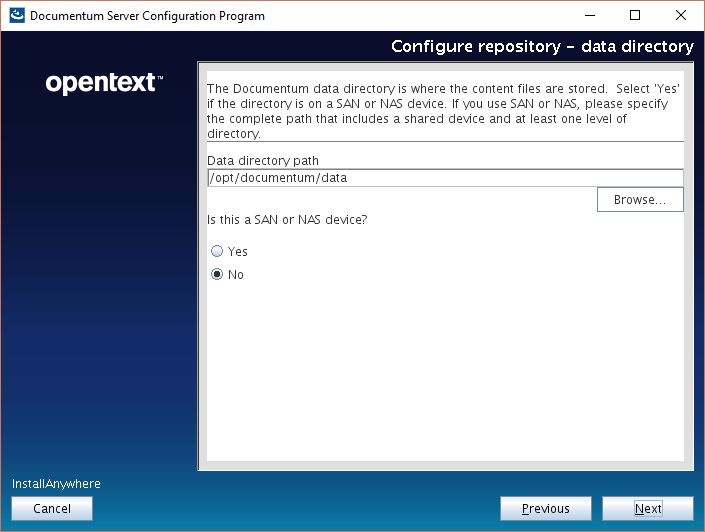Image resolution: width=705 pixels, height=532 pixels.
Task: Open the Browse... directory chooser
Action: (x=639, y=200)
